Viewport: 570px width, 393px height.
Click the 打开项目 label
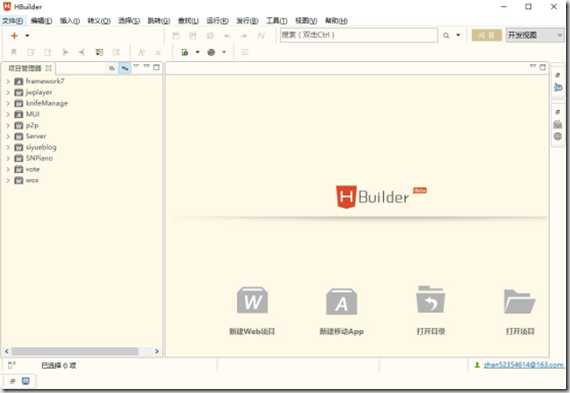(x=520, y=331)
